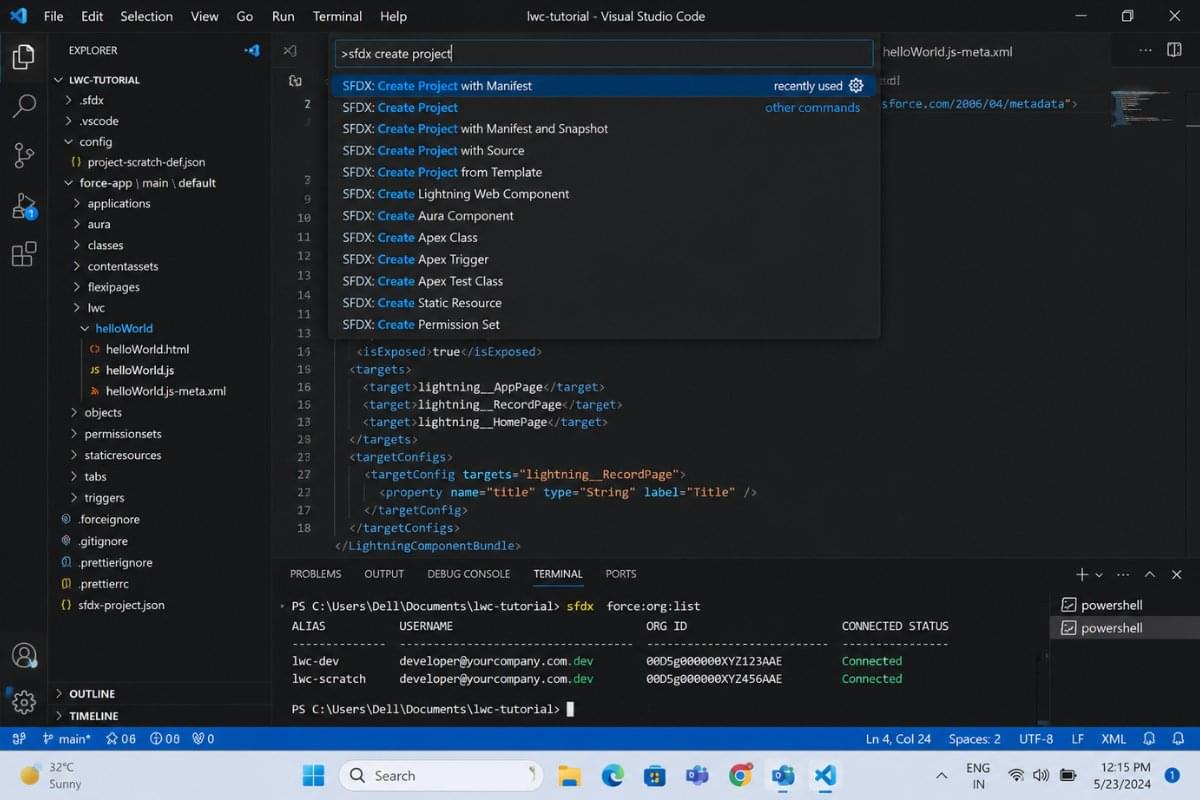Open Microsoft Store from taskbar

coord(655,775)
